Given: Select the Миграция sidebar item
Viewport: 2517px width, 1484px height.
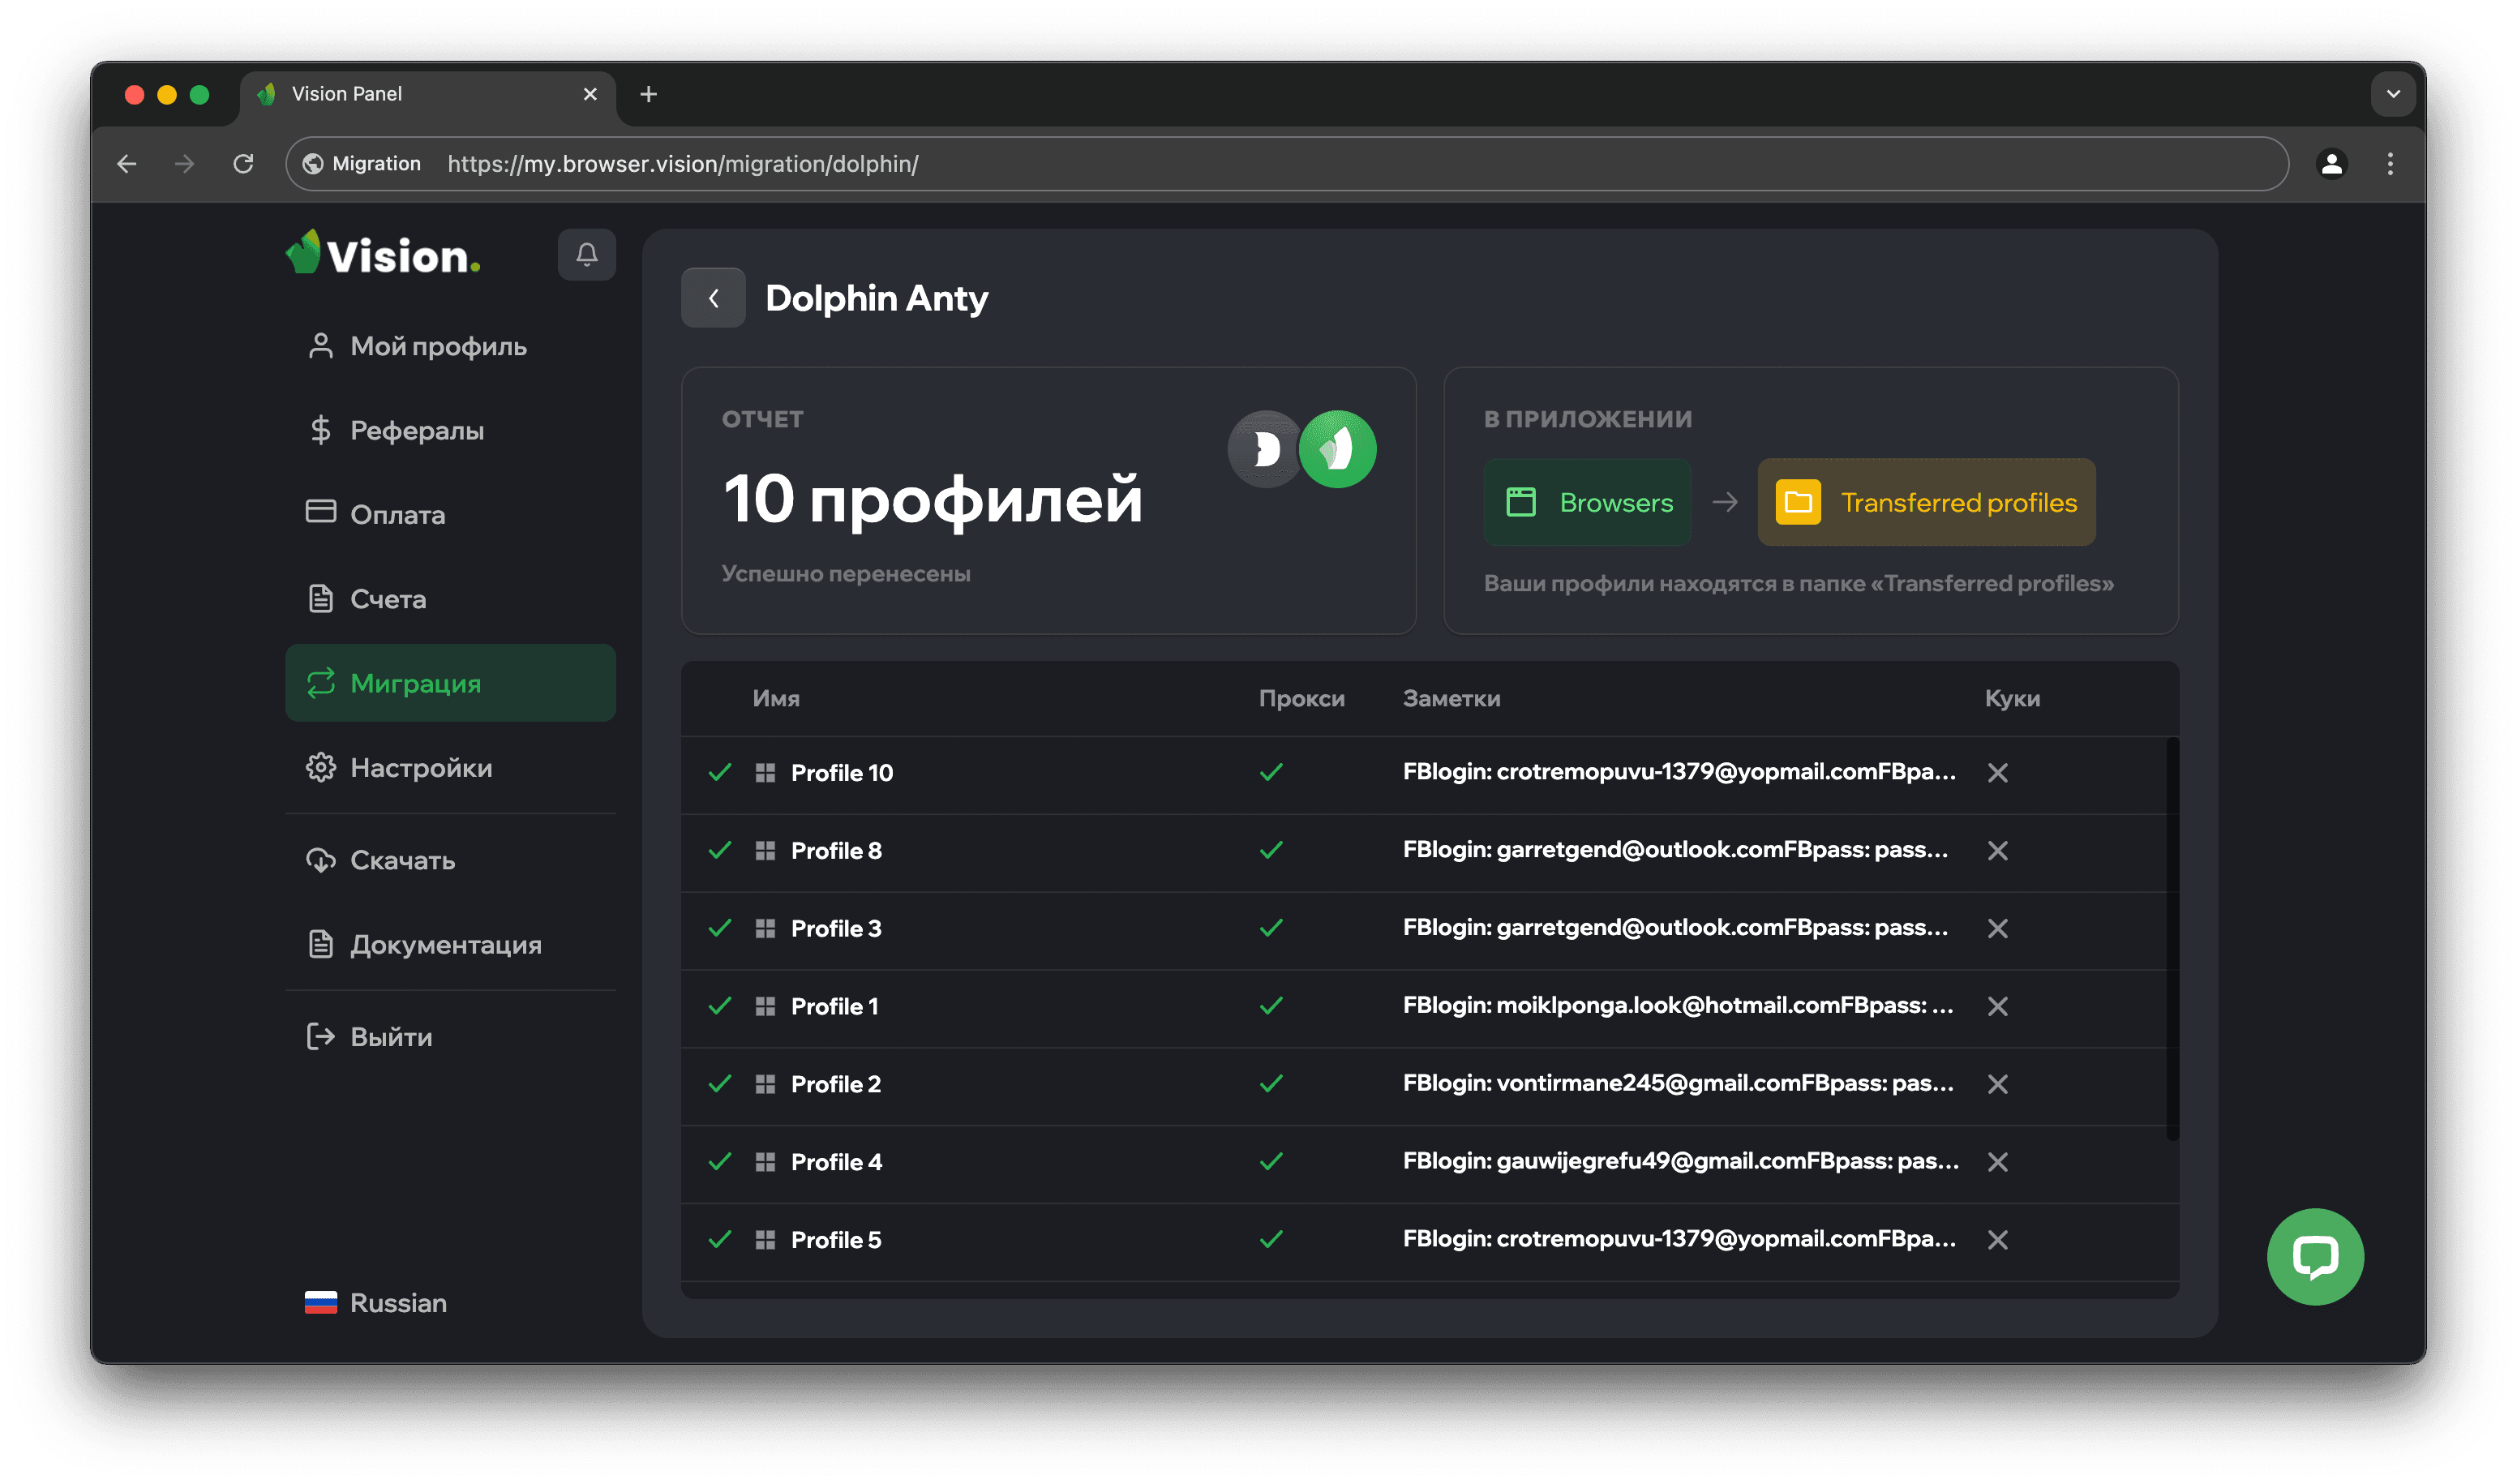Looking at the screenshot, I should [450, 683].
